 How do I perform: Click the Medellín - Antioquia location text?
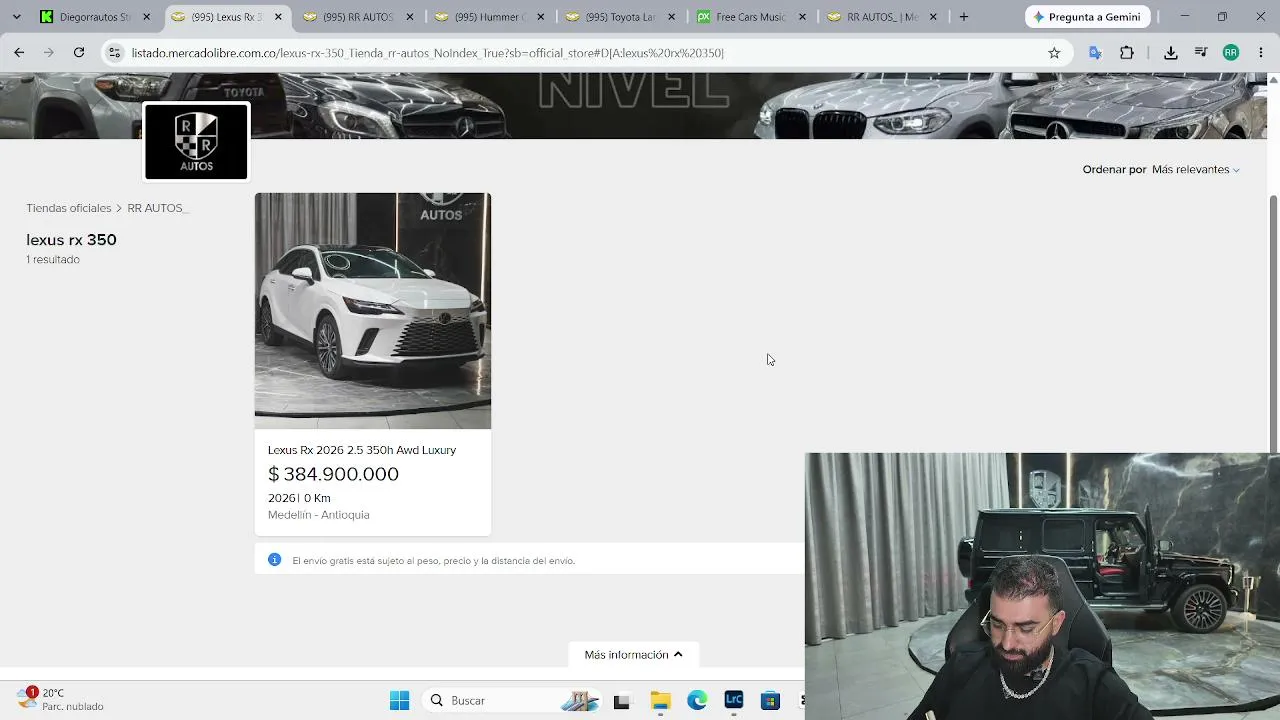tap(319, 515)
